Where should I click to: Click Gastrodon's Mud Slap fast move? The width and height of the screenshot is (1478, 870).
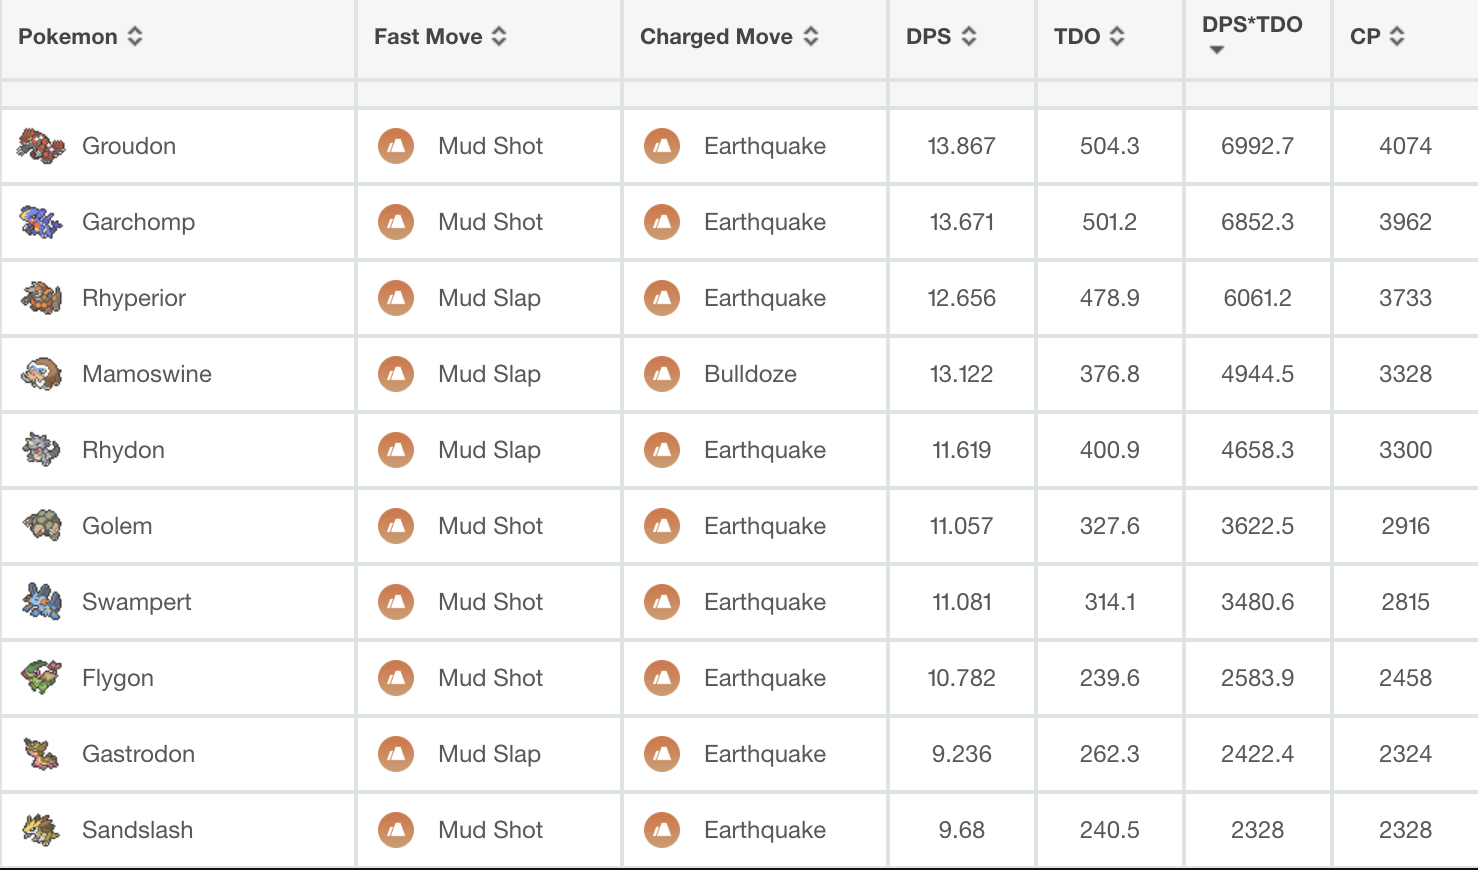pyautogui.click(x=489, y=754)
